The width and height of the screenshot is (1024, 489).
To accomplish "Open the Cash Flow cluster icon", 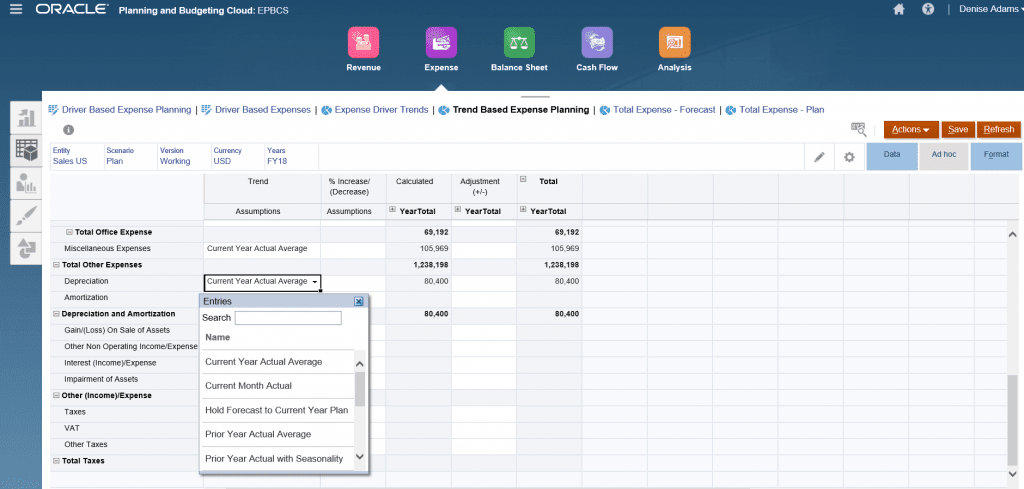I will point(597,43).
